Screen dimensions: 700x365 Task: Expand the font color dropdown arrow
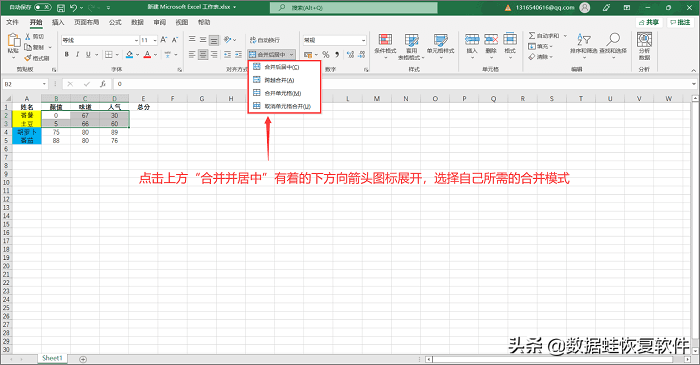[x=155, y=54]
